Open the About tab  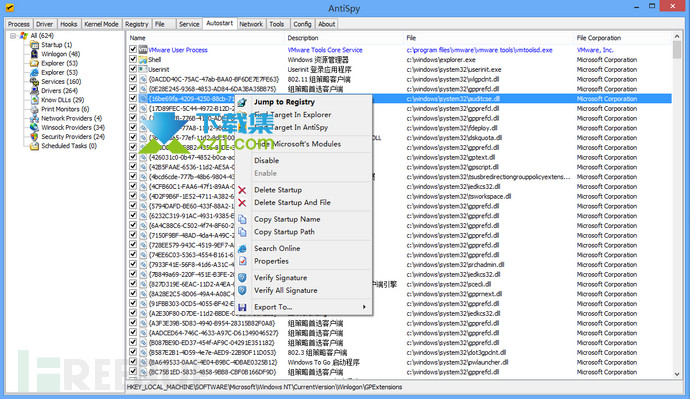pos(327,24)
